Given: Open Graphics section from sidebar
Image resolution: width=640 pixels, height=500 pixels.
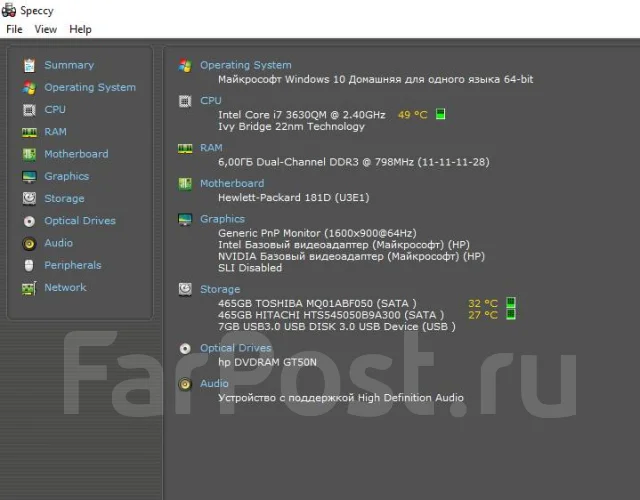Looking at the screenshot, I should [x=67, y=176].
